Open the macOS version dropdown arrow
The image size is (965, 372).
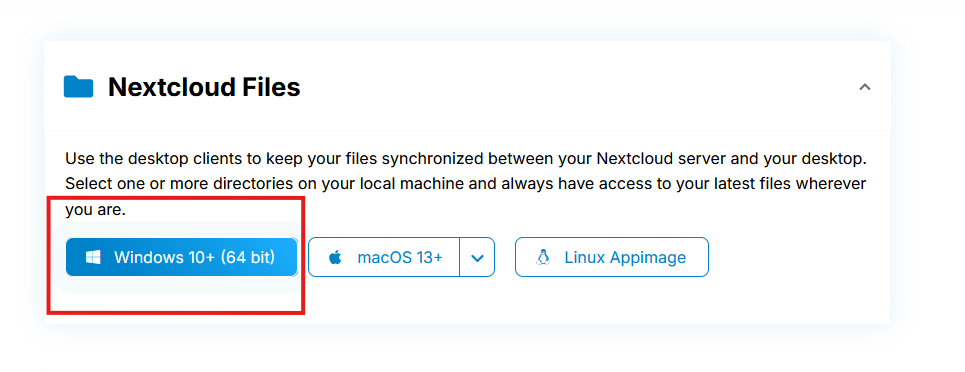[x=477, y=257]
